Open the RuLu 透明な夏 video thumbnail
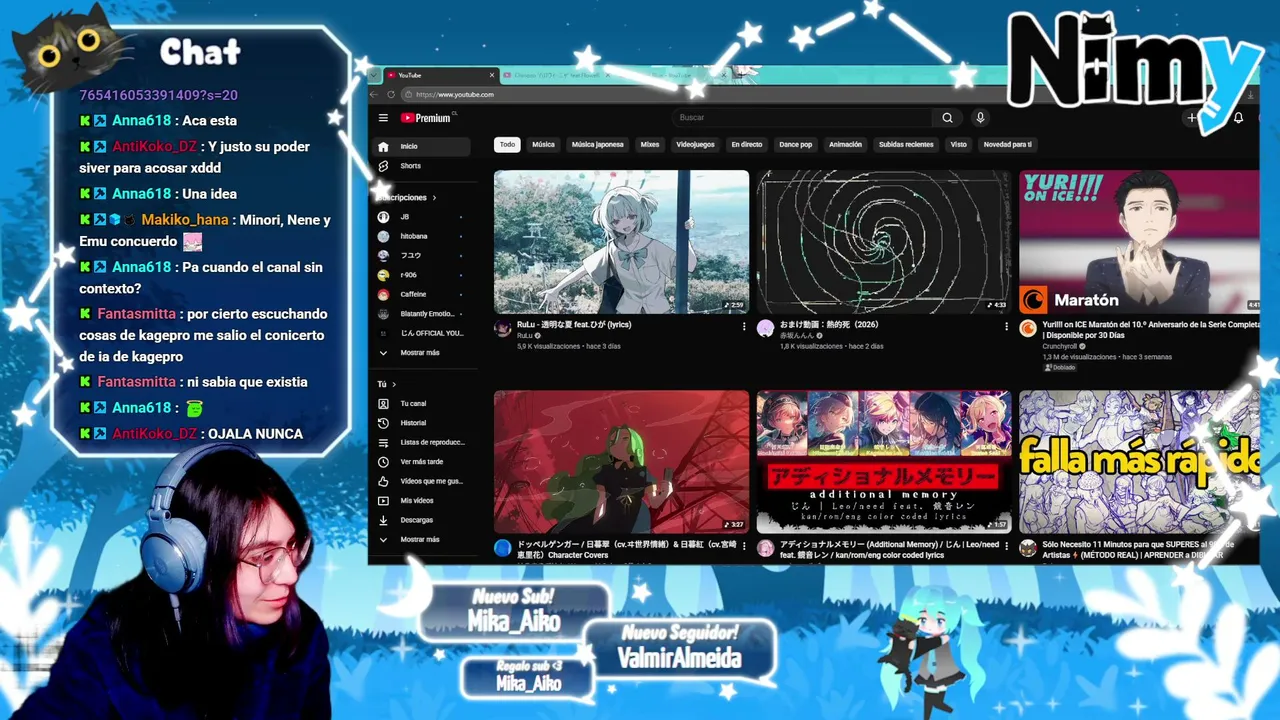The image size is (1280, 720). [x=621, y=241]
